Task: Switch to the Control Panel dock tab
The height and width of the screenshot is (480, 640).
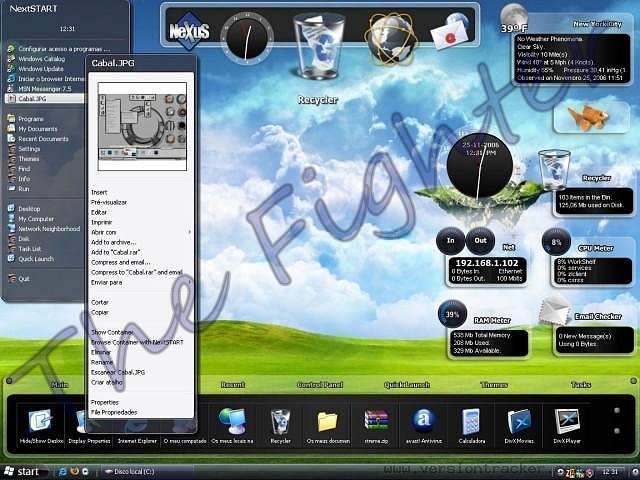Action: 320,384
